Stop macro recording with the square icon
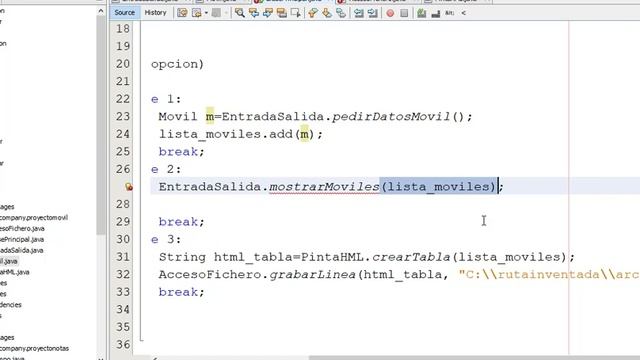 [x=404, y=13]
